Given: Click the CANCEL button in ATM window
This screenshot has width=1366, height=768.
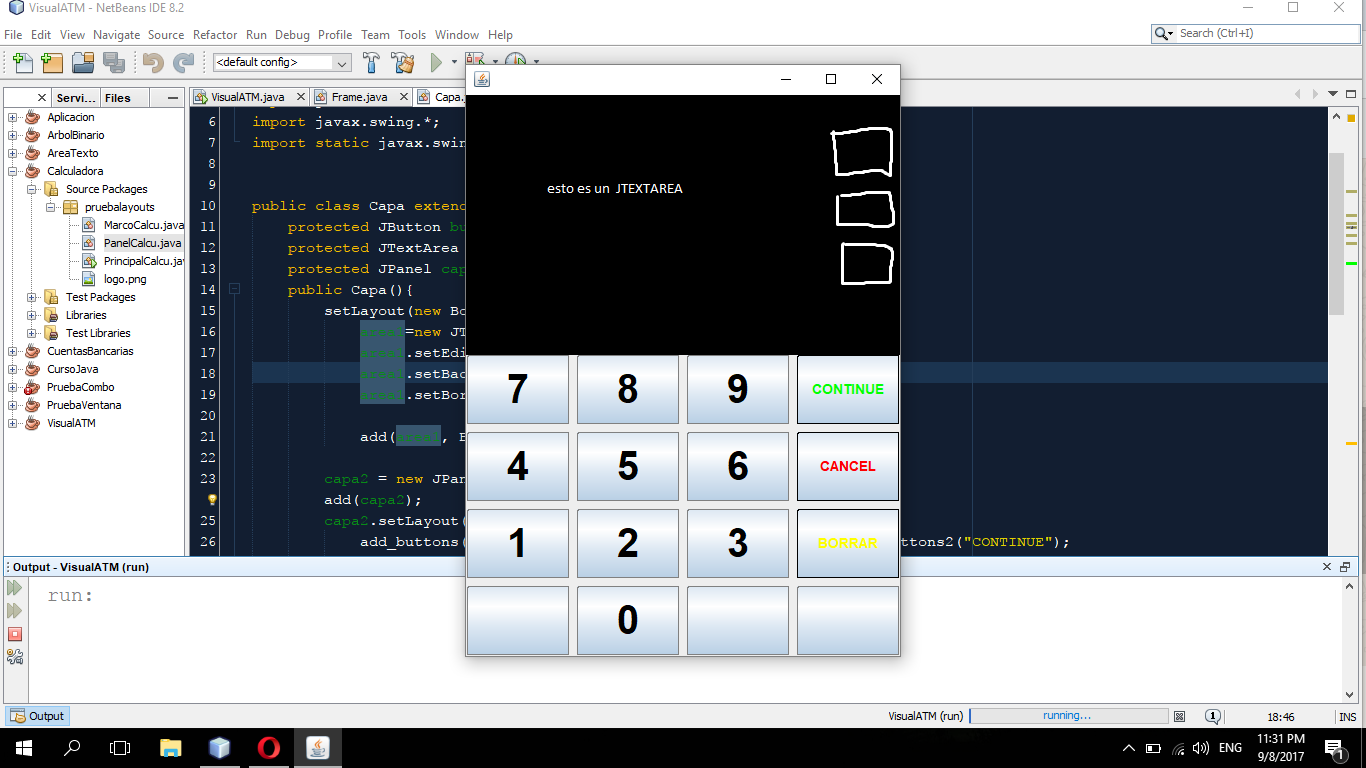Looking at the screenshot, I should pyautogui.click(x=848, y=466).
